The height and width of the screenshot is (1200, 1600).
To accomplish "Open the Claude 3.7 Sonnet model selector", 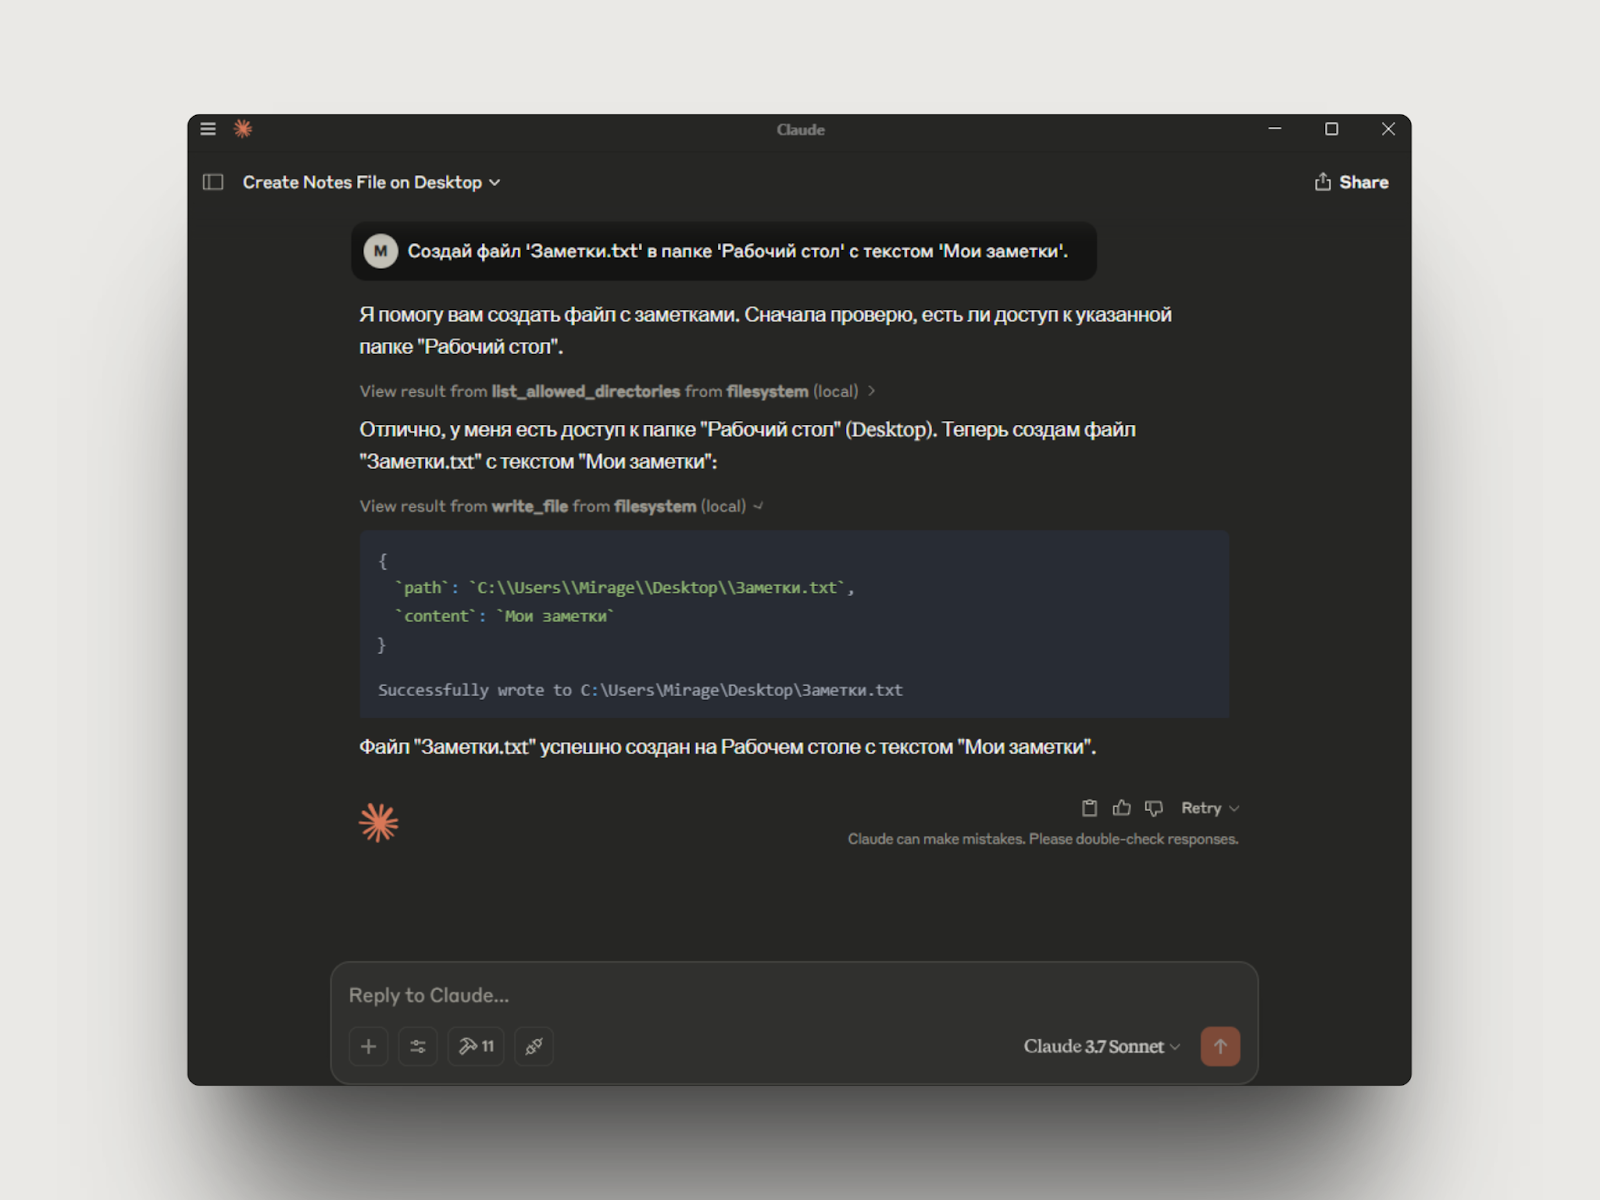I will coord(1101,1046).
